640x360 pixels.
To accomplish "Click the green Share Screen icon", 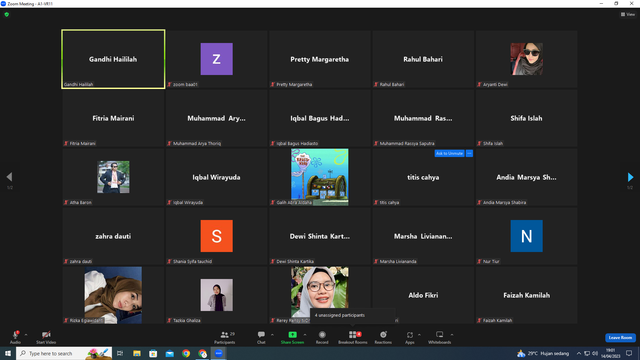I will [x=292, y=335].
